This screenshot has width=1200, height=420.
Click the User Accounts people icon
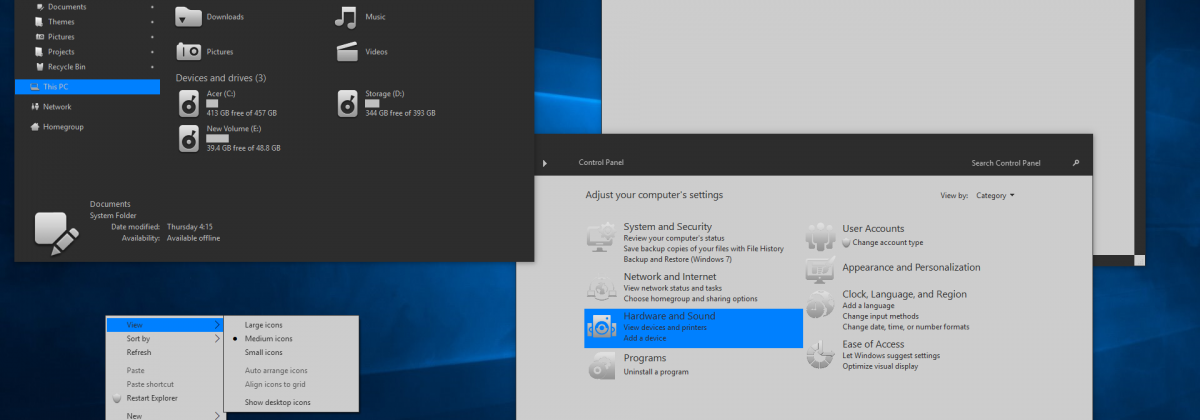[821, 237]
